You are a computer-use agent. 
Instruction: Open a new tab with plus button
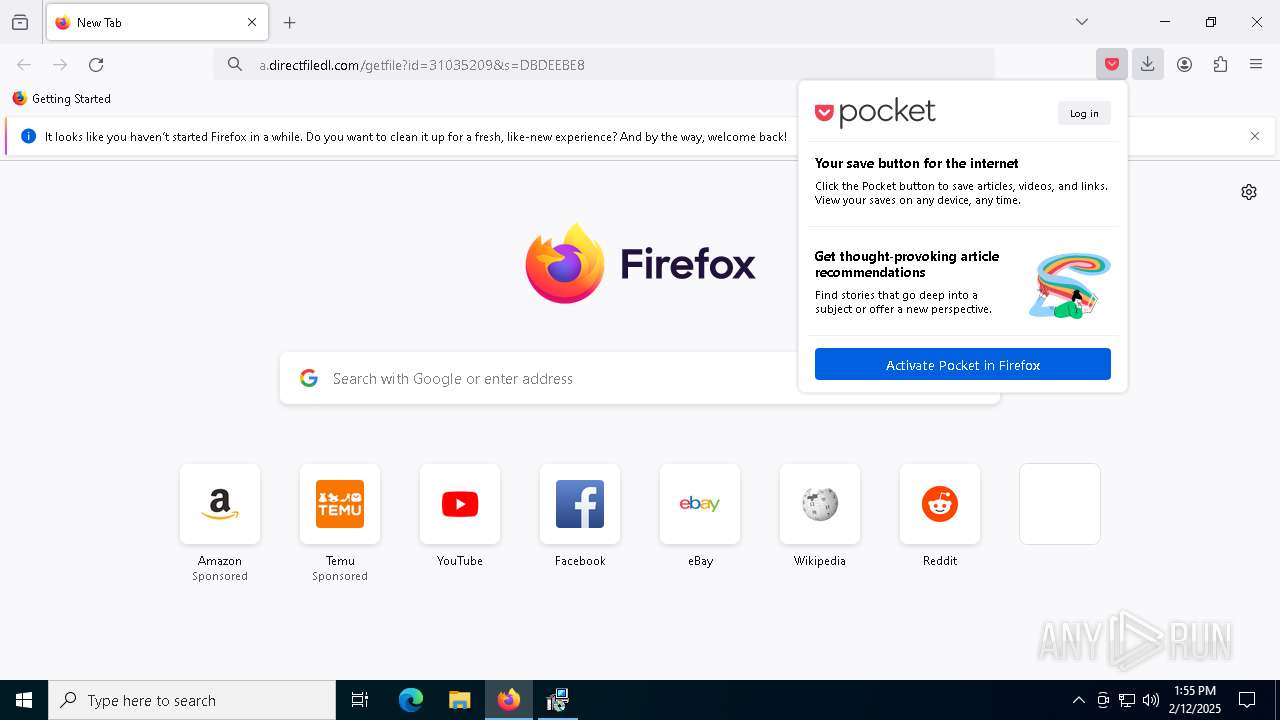(x=290, y=22)
